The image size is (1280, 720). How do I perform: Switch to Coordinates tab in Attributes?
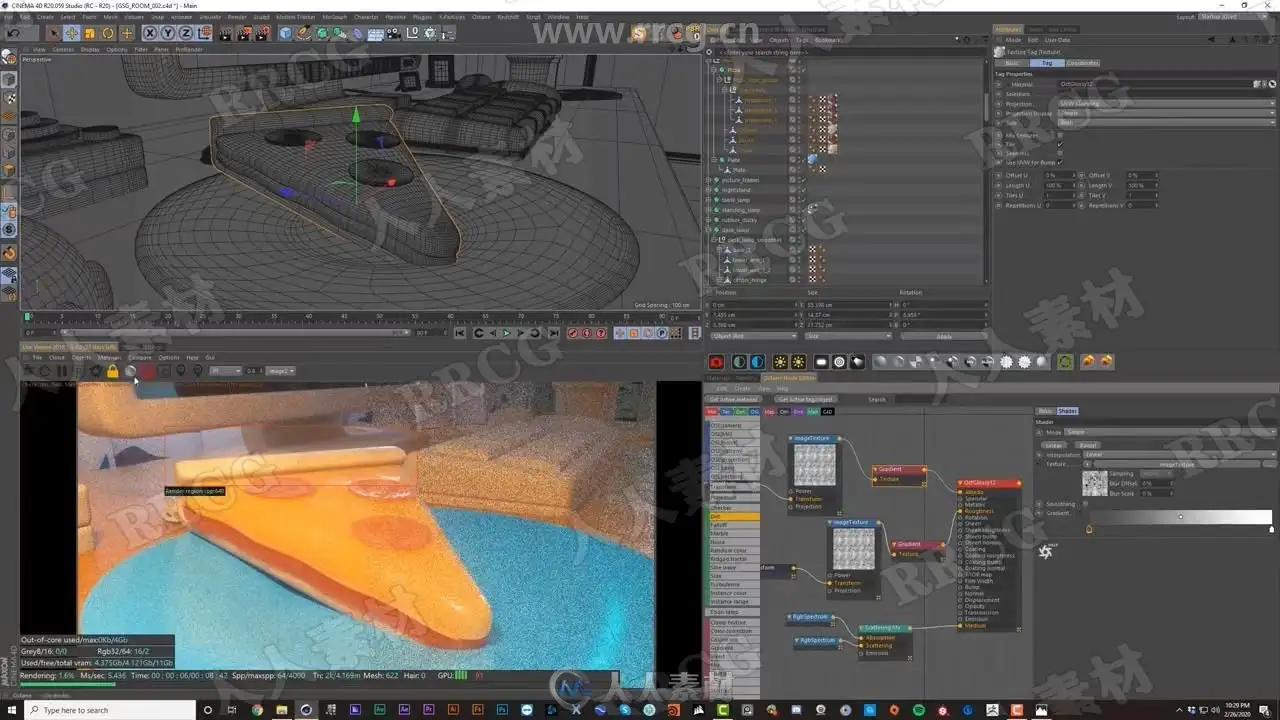tap(1082, 63)
